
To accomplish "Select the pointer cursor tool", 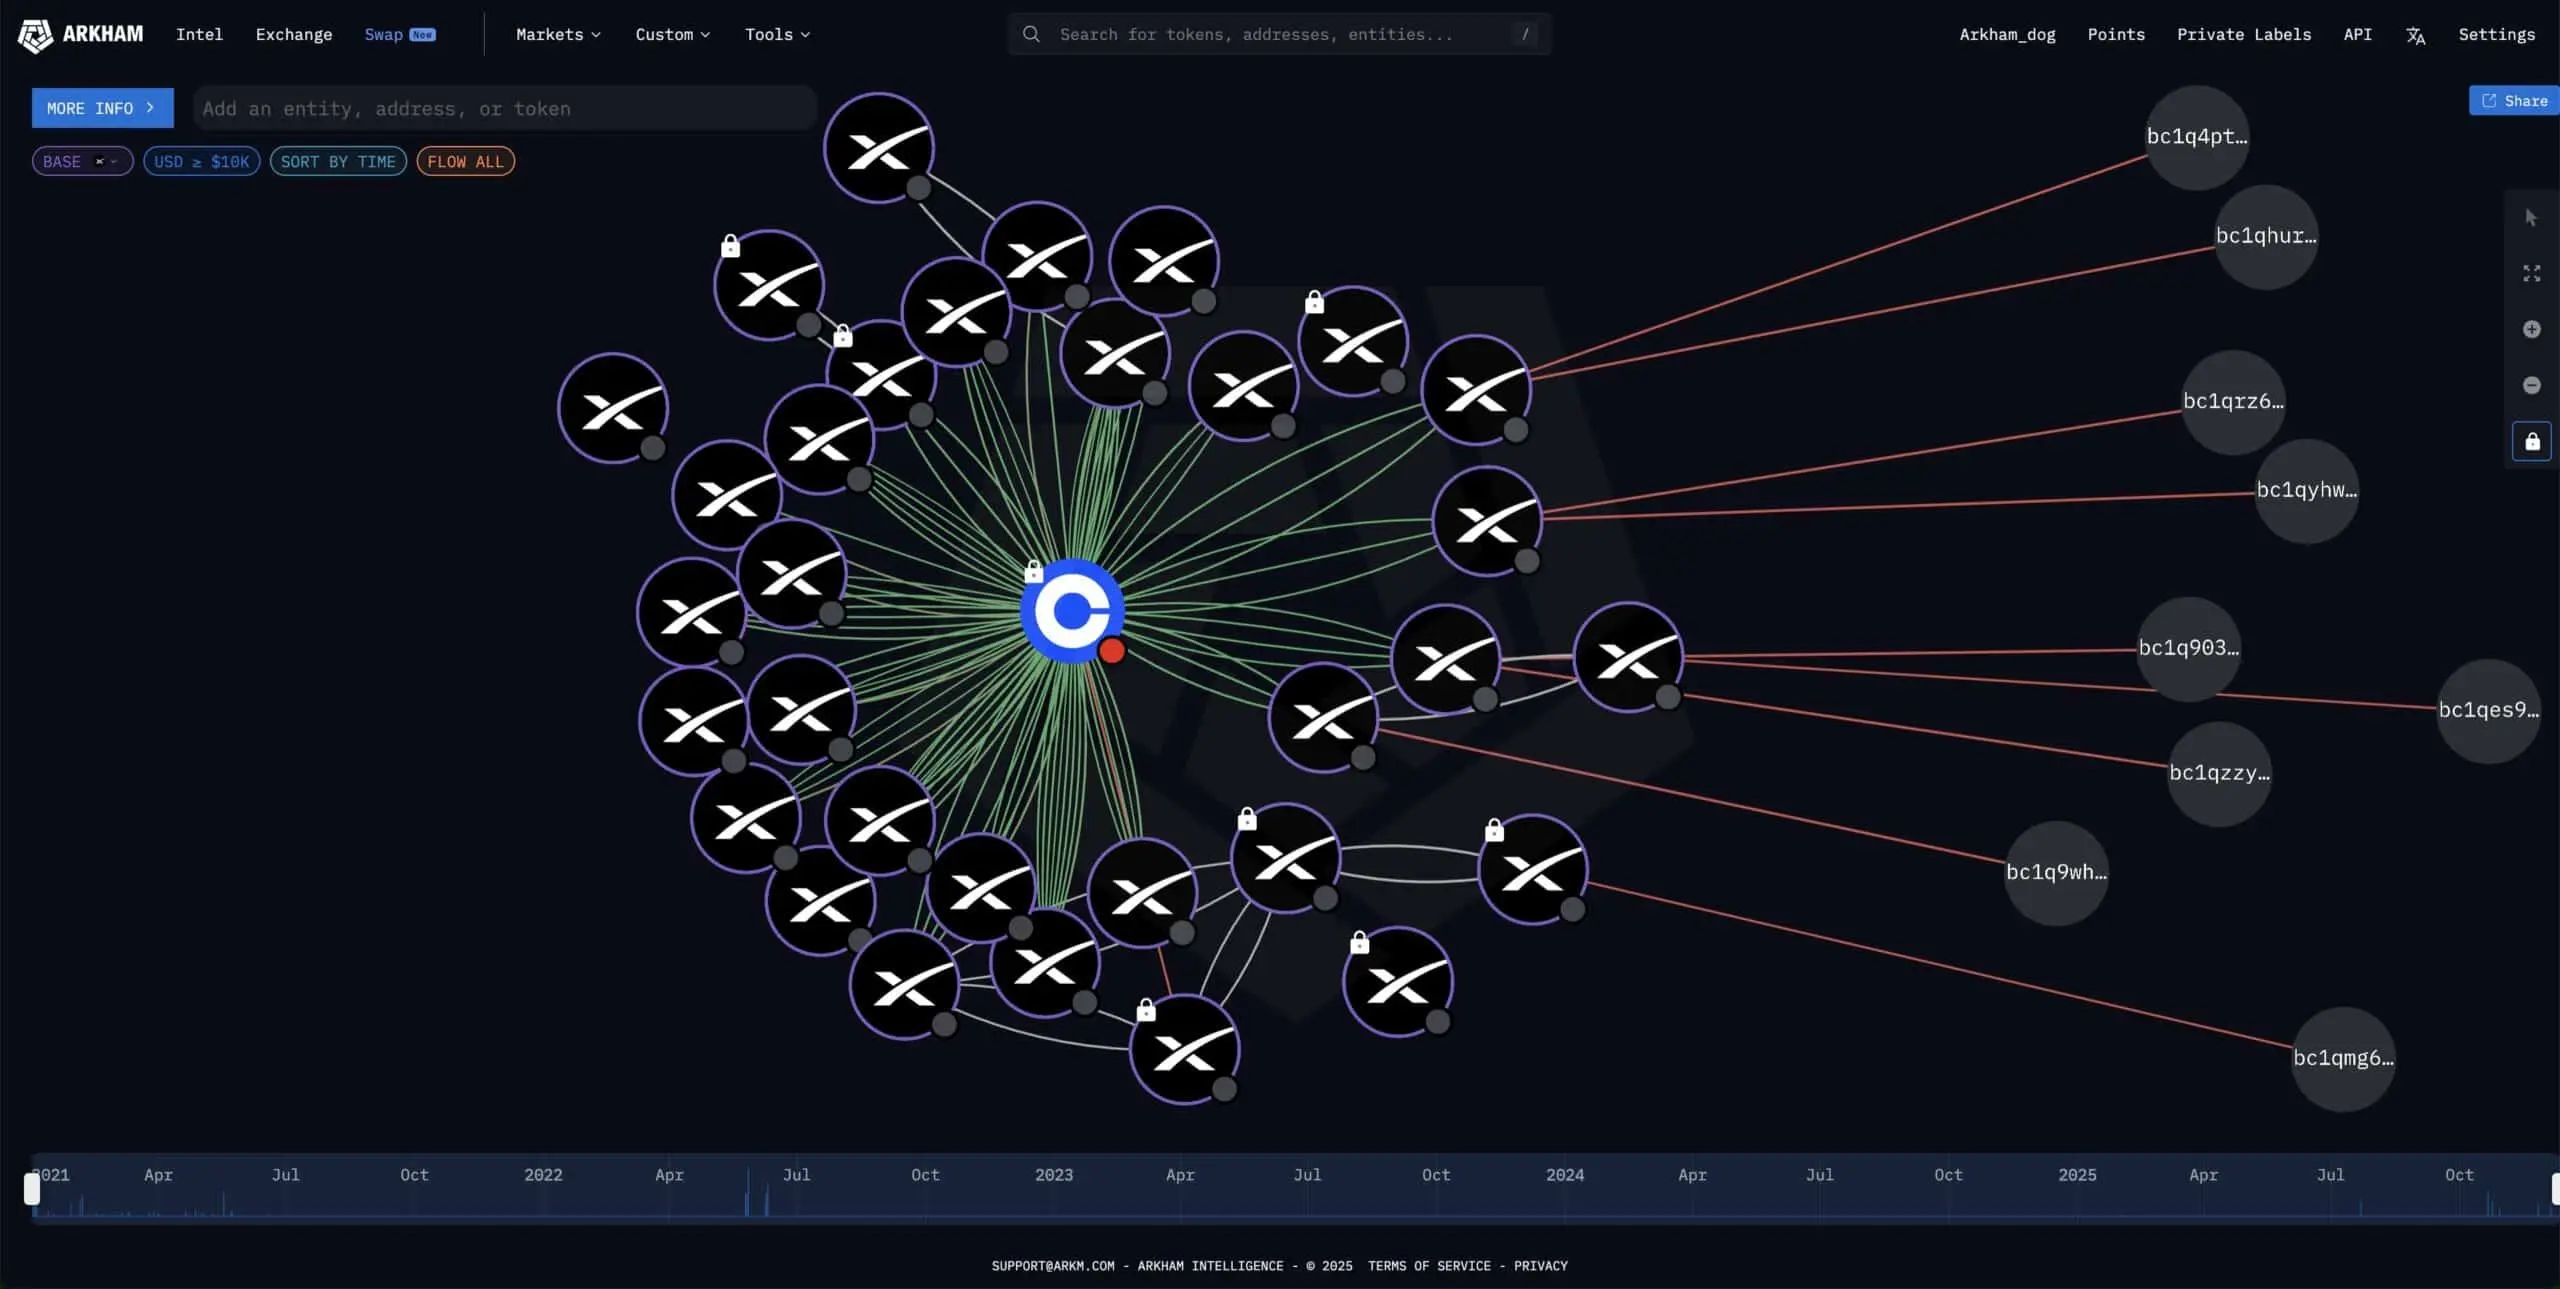I will [2531, 218].
